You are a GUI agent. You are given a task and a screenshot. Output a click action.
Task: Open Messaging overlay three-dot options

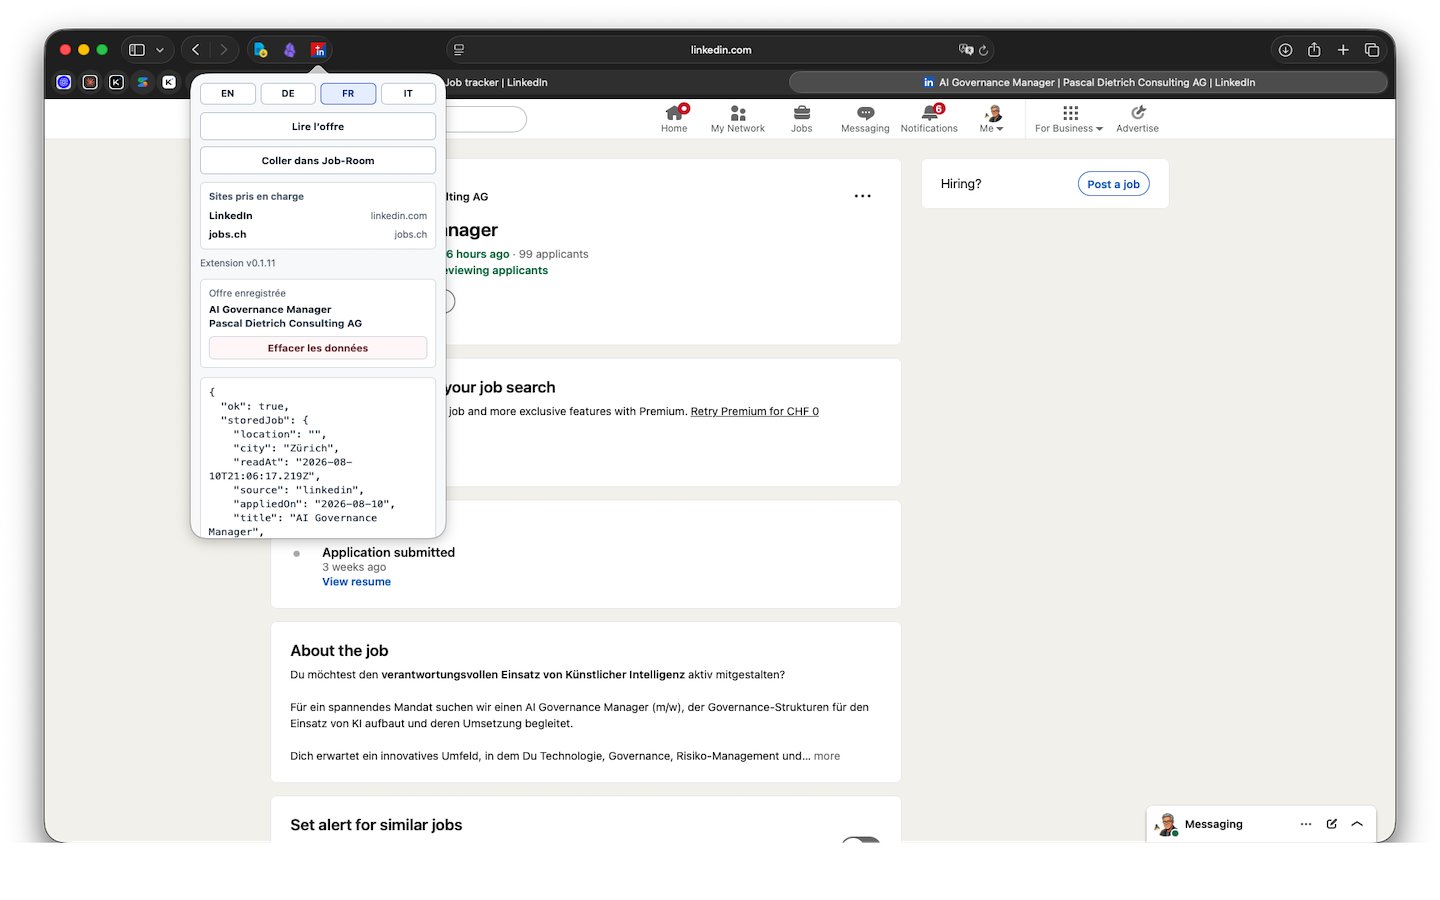1306,824
